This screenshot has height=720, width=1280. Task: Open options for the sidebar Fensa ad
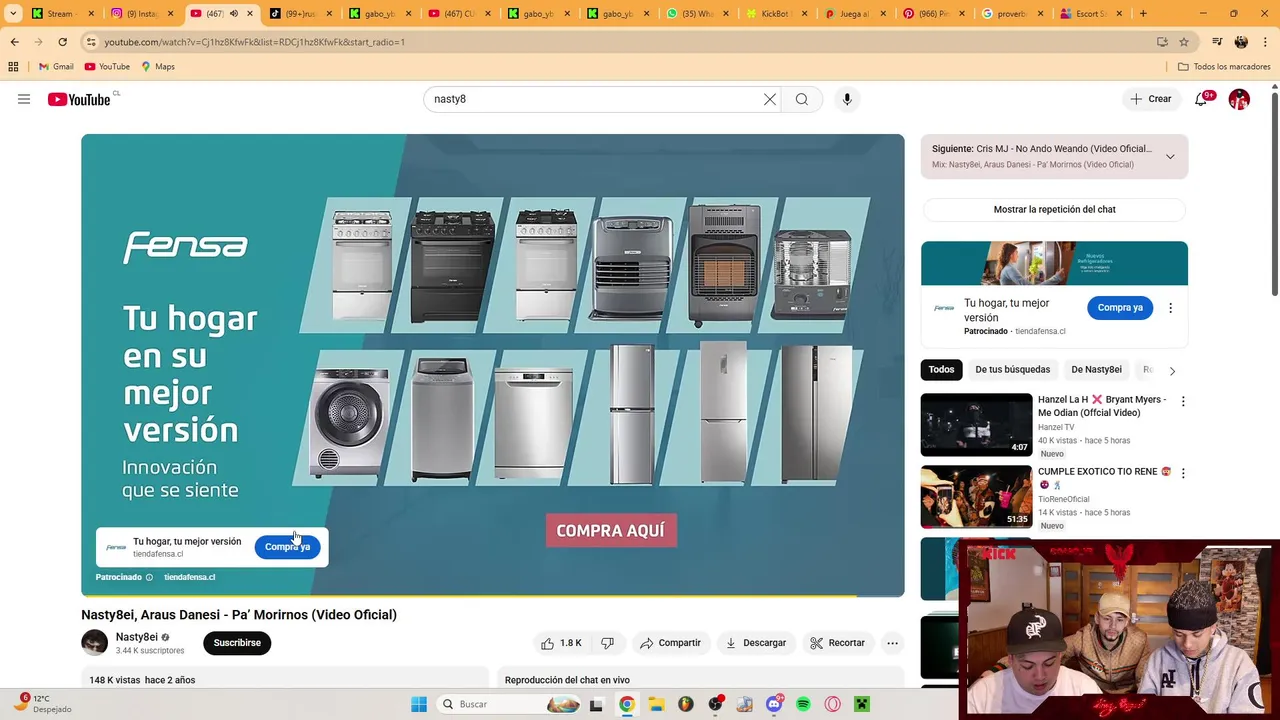pyautogui.click(x=1170, y=308)
